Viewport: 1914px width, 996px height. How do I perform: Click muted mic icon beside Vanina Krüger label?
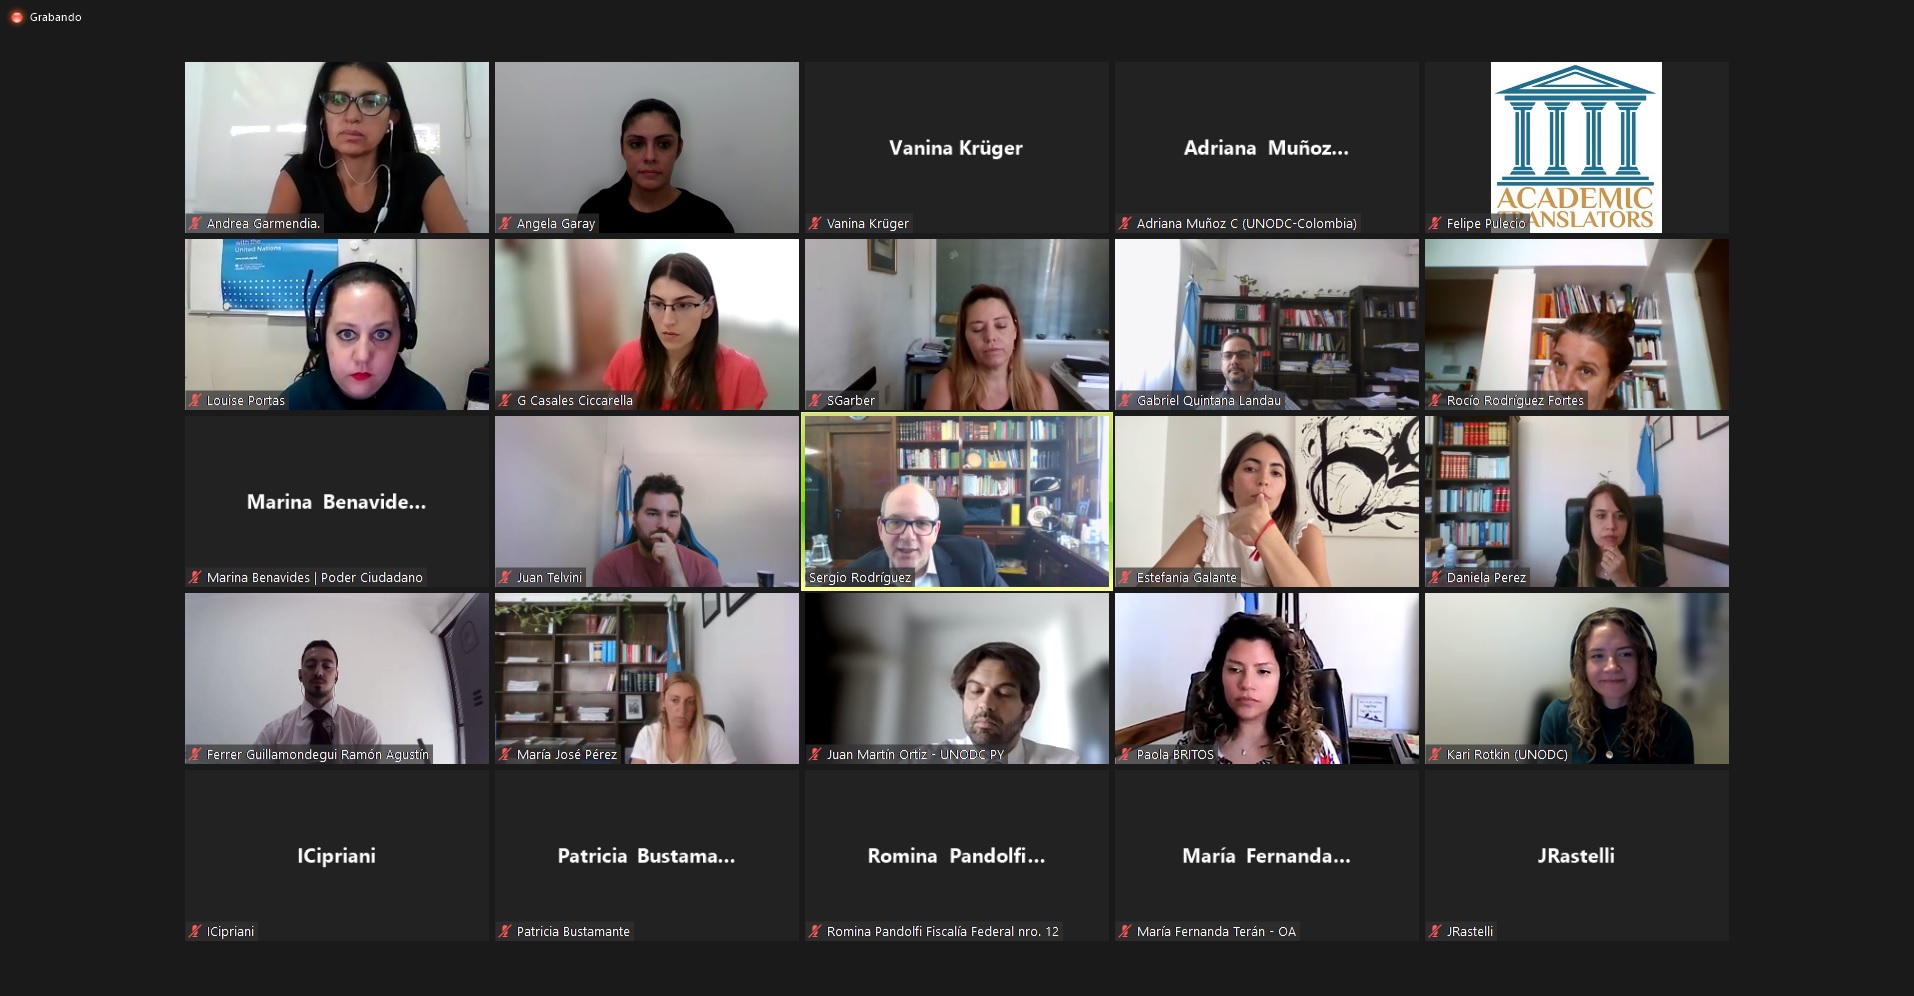coord(816,224)
